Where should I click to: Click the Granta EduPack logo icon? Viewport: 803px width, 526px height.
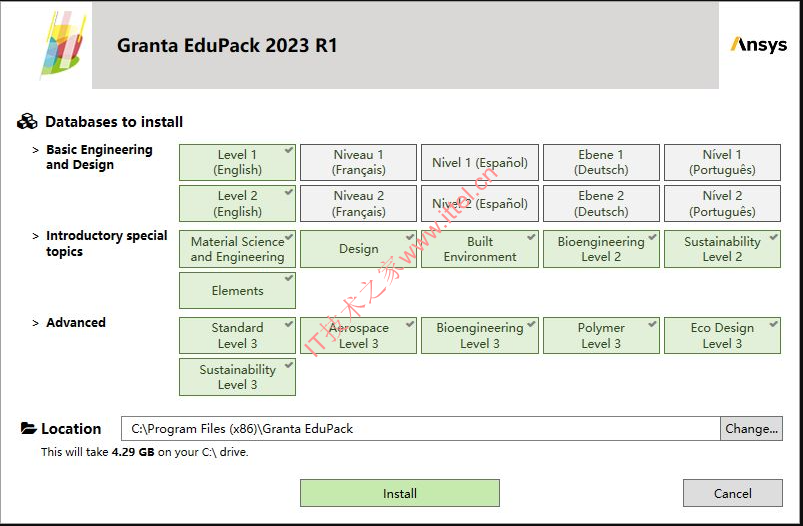tap(61, 45)
